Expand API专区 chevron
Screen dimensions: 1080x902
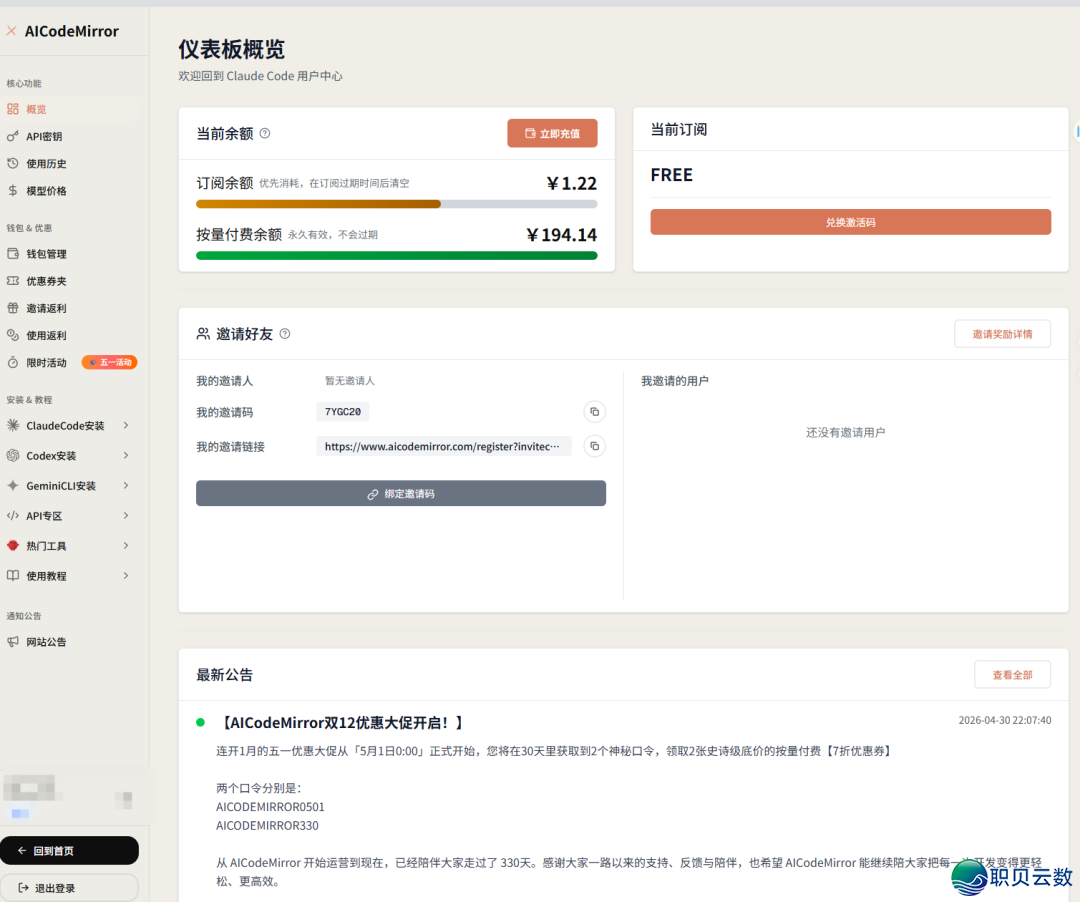(x=126, y=516)
